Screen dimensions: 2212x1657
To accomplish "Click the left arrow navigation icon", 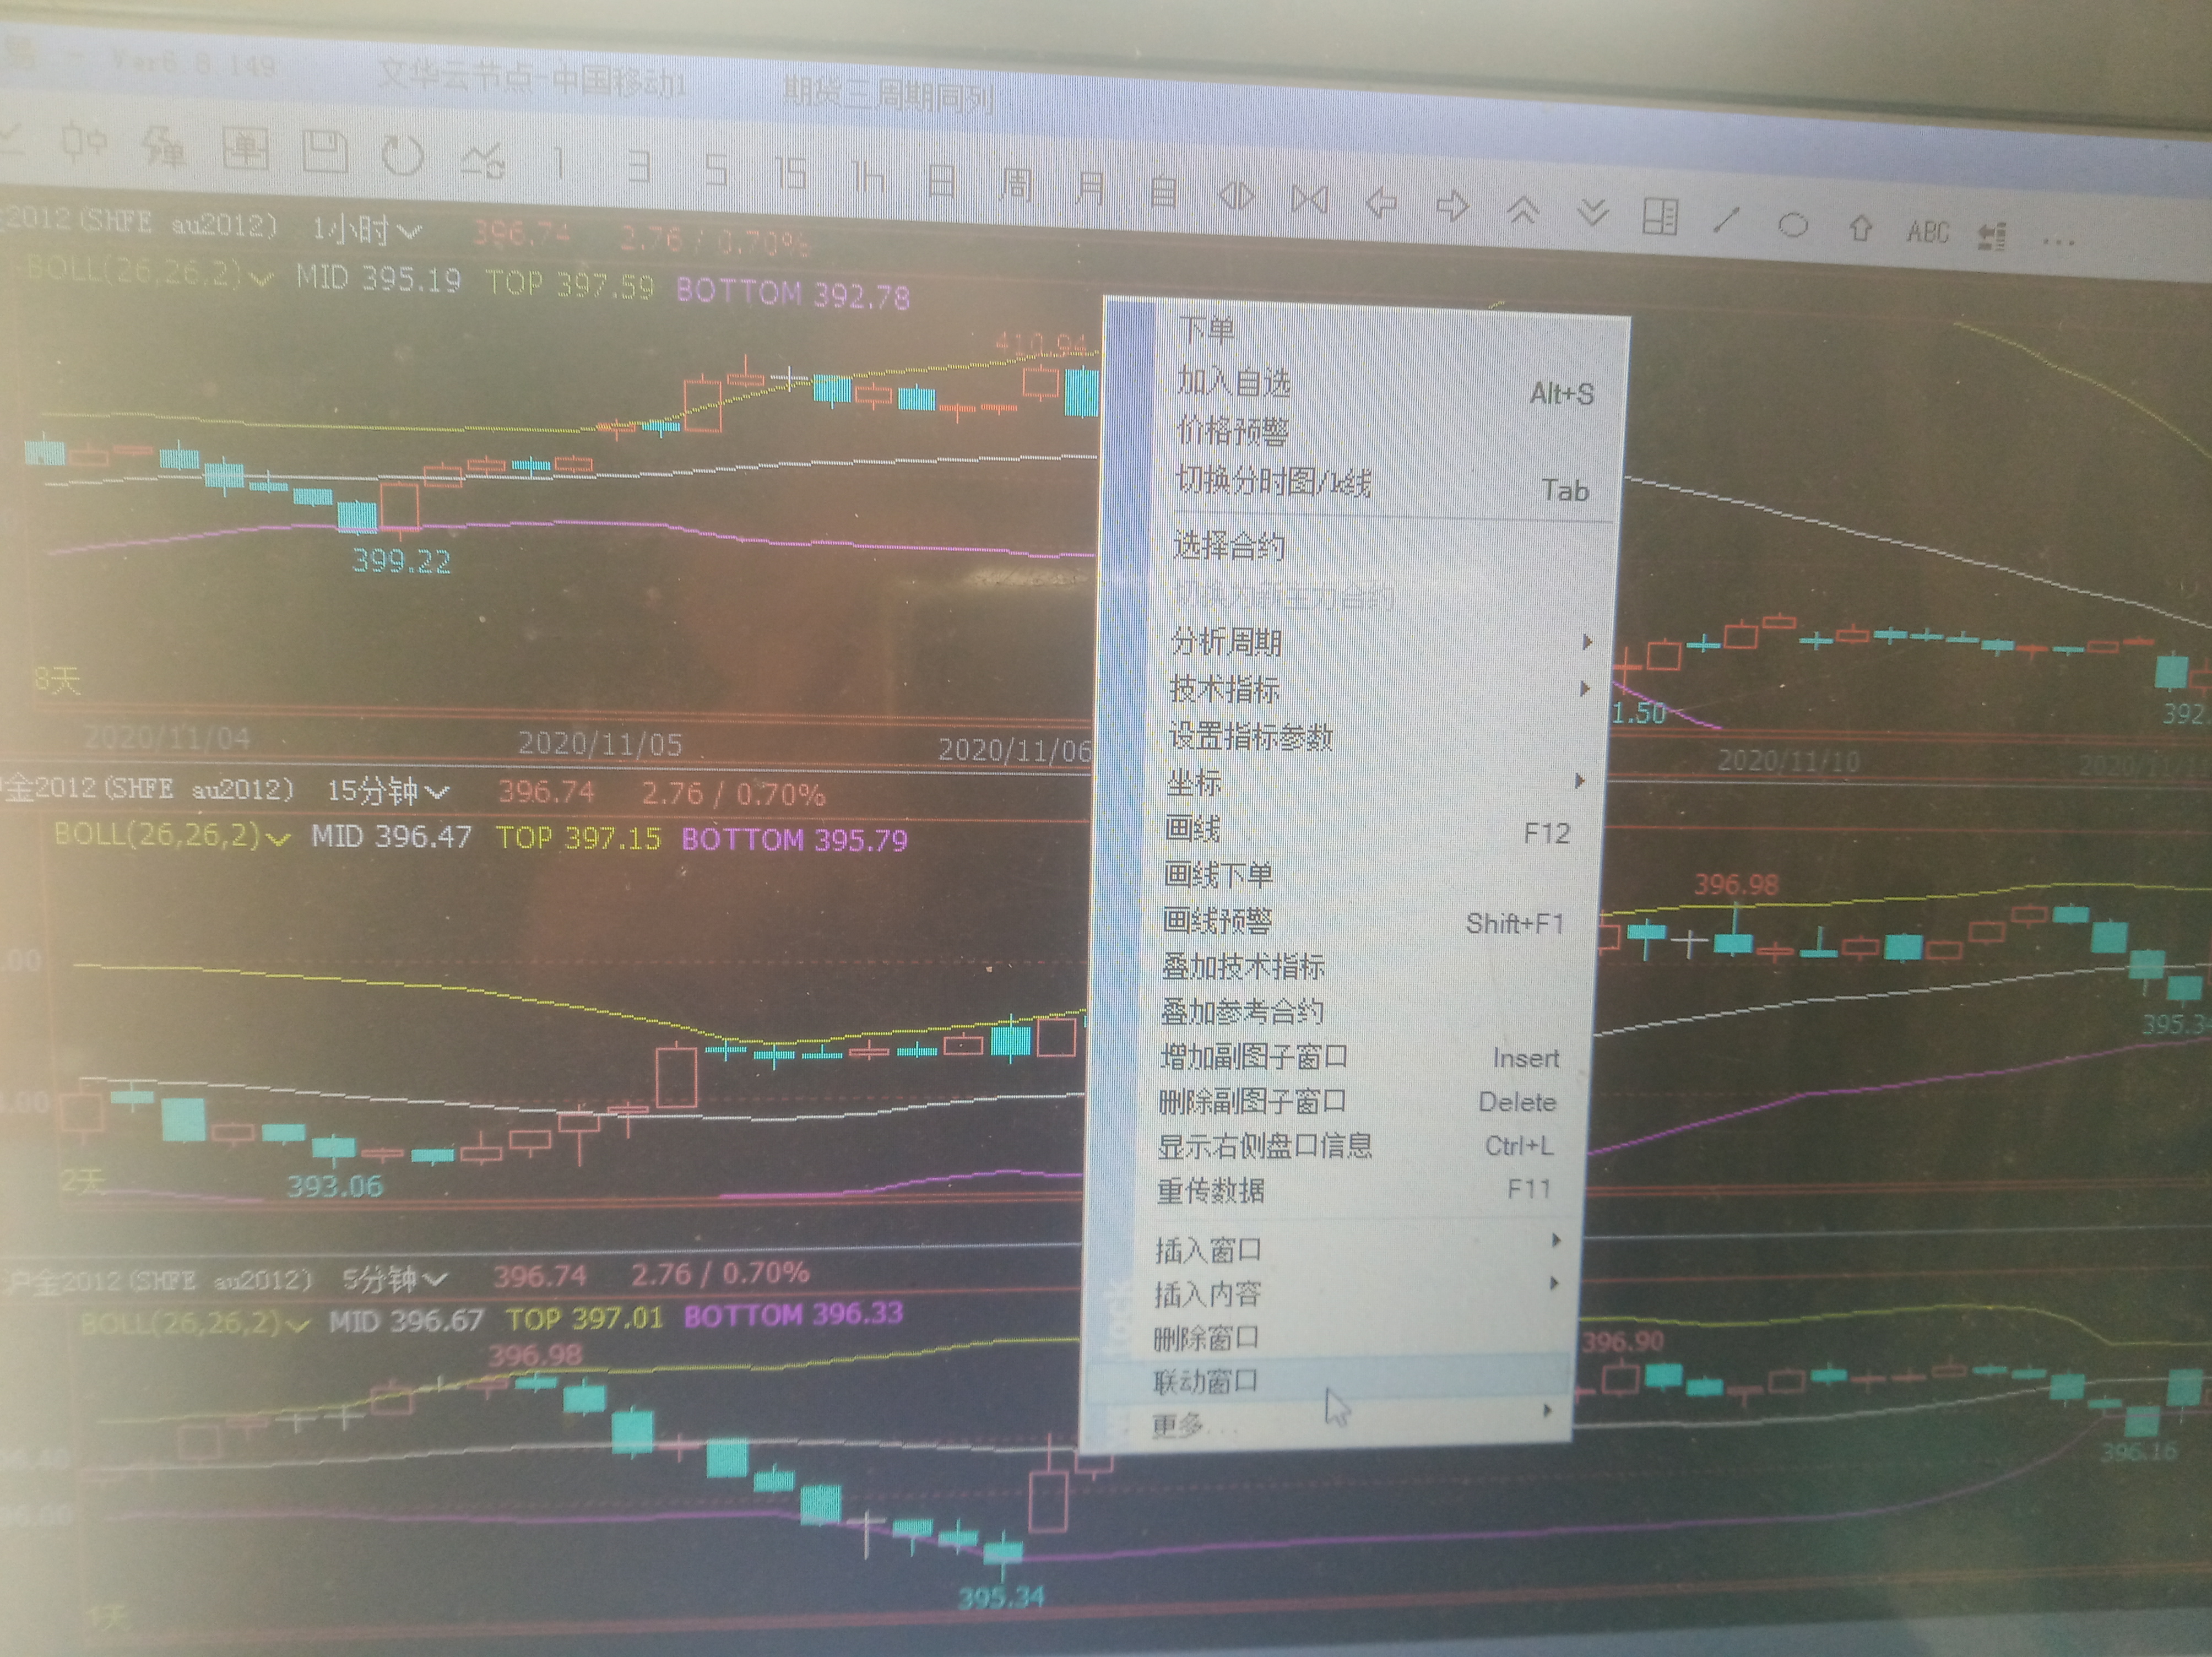I will tap(1381, 203).
